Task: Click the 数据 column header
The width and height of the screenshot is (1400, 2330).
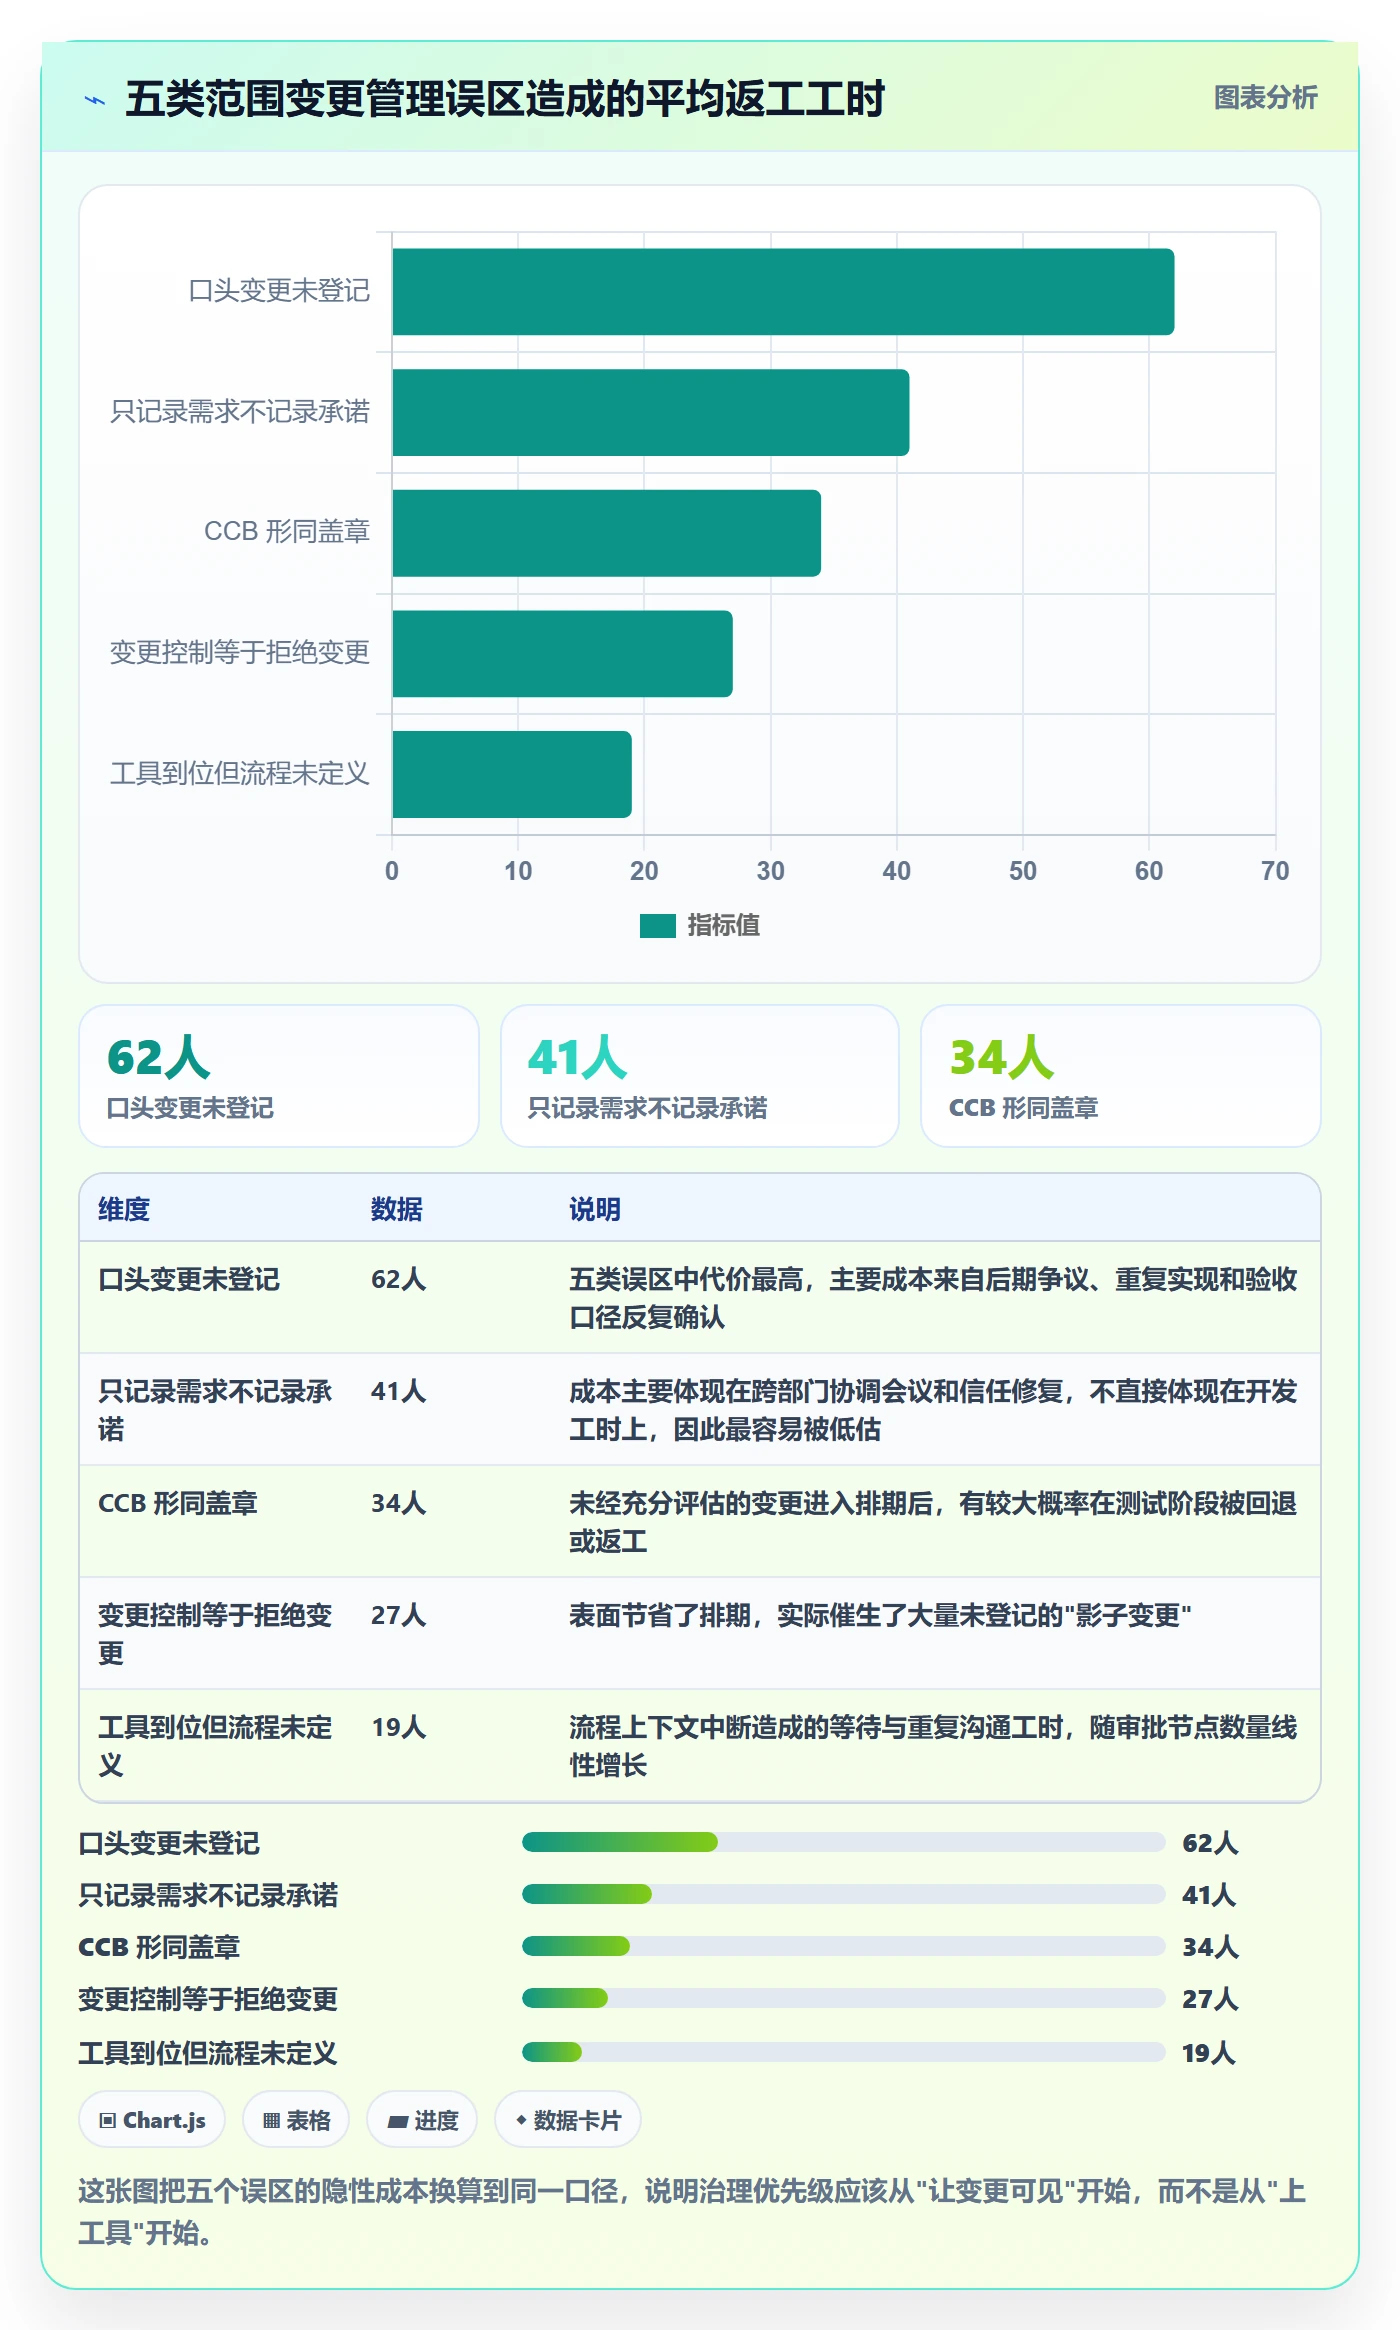Action: click(x=397, y=1209)
